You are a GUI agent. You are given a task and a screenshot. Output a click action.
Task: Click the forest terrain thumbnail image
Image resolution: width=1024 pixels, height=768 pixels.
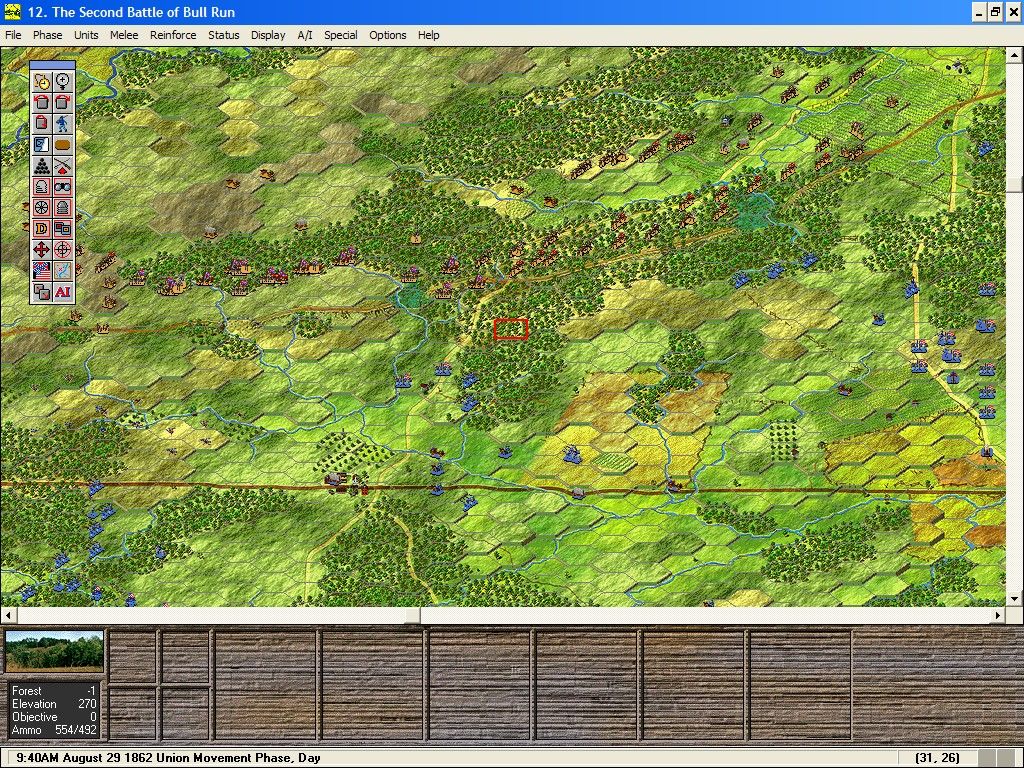54,651
